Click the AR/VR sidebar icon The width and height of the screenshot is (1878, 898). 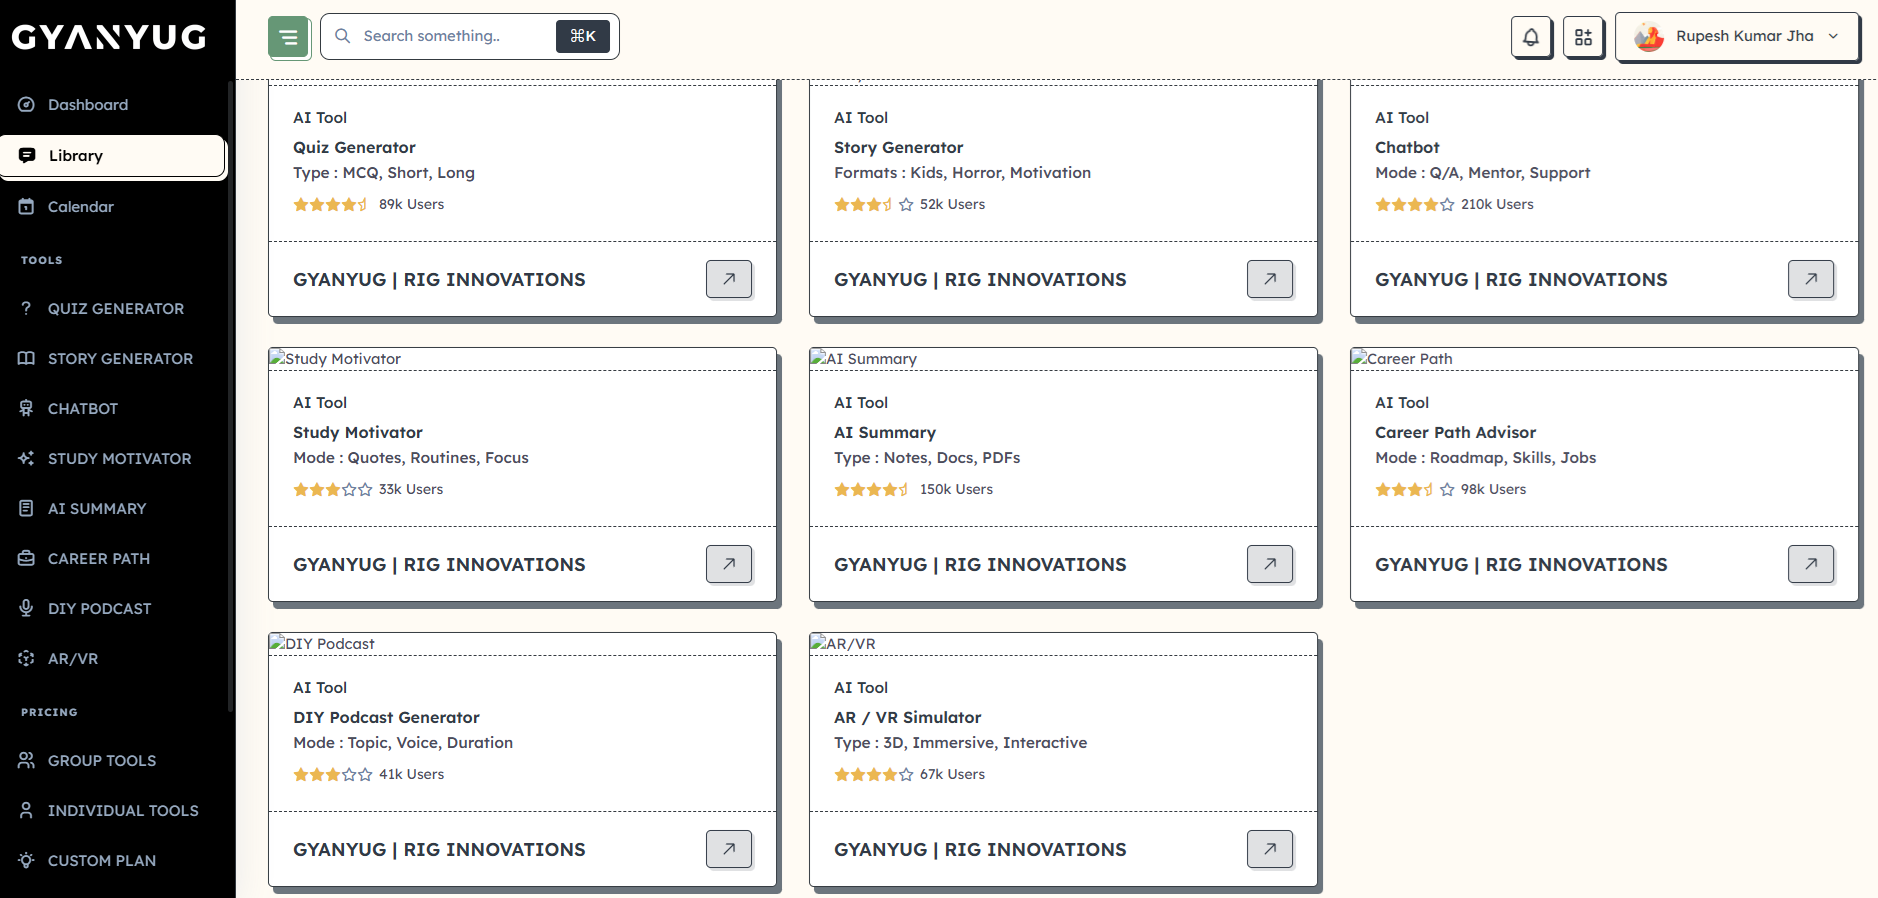(26, 659)
